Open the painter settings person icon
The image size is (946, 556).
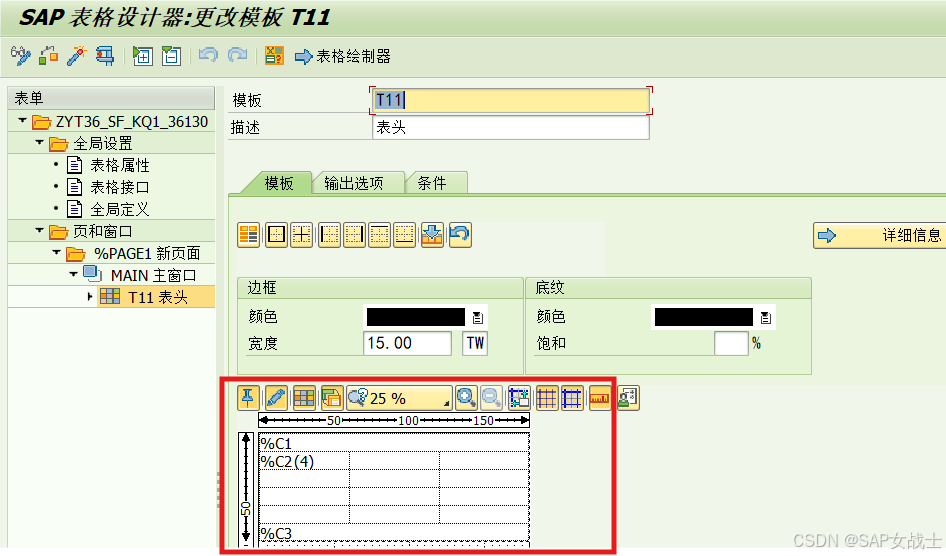(628, 398)
